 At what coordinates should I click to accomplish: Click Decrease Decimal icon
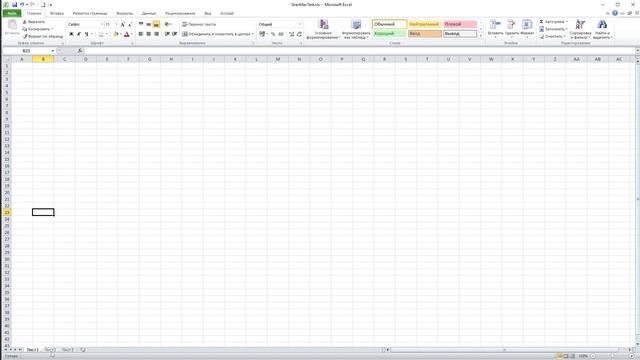point(299,34)
